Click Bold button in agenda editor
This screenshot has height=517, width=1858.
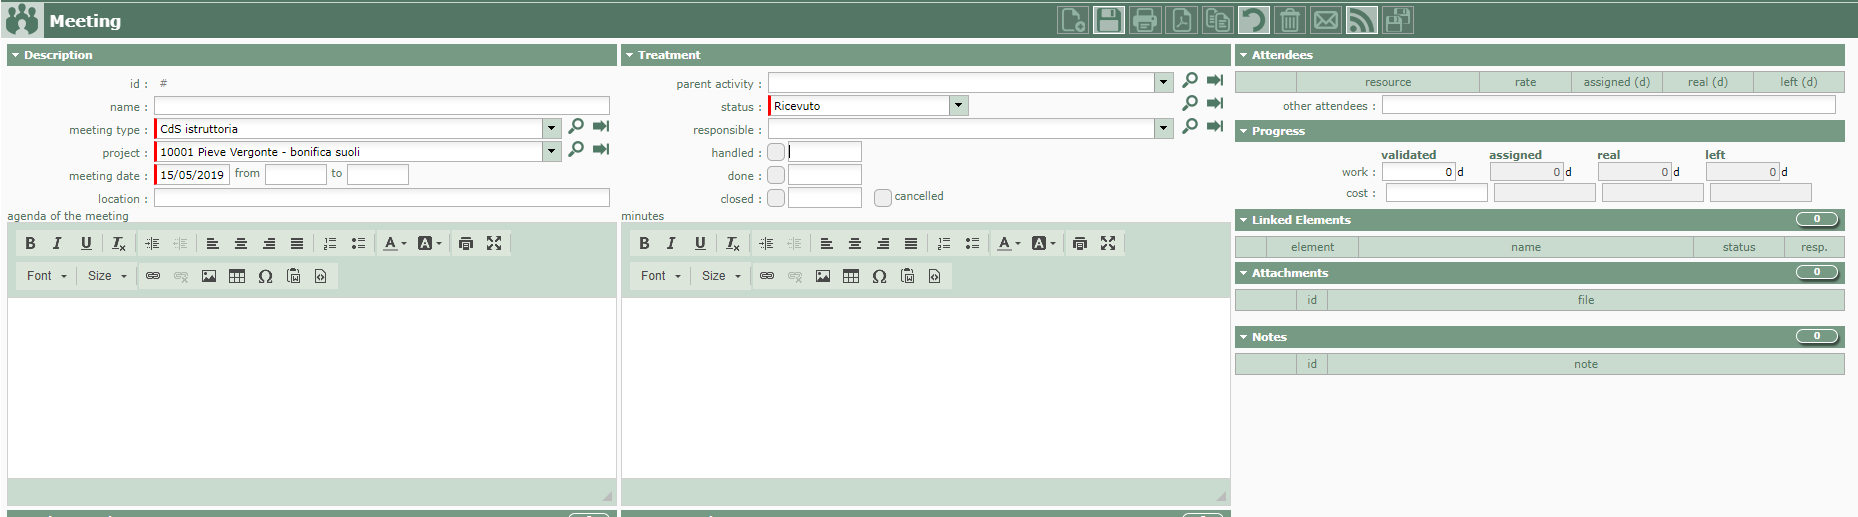coord(30,243)
